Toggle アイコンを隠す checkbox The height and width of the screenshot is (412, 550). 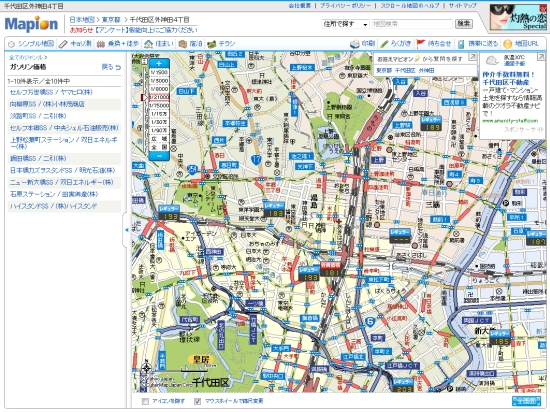pos(145,401)
